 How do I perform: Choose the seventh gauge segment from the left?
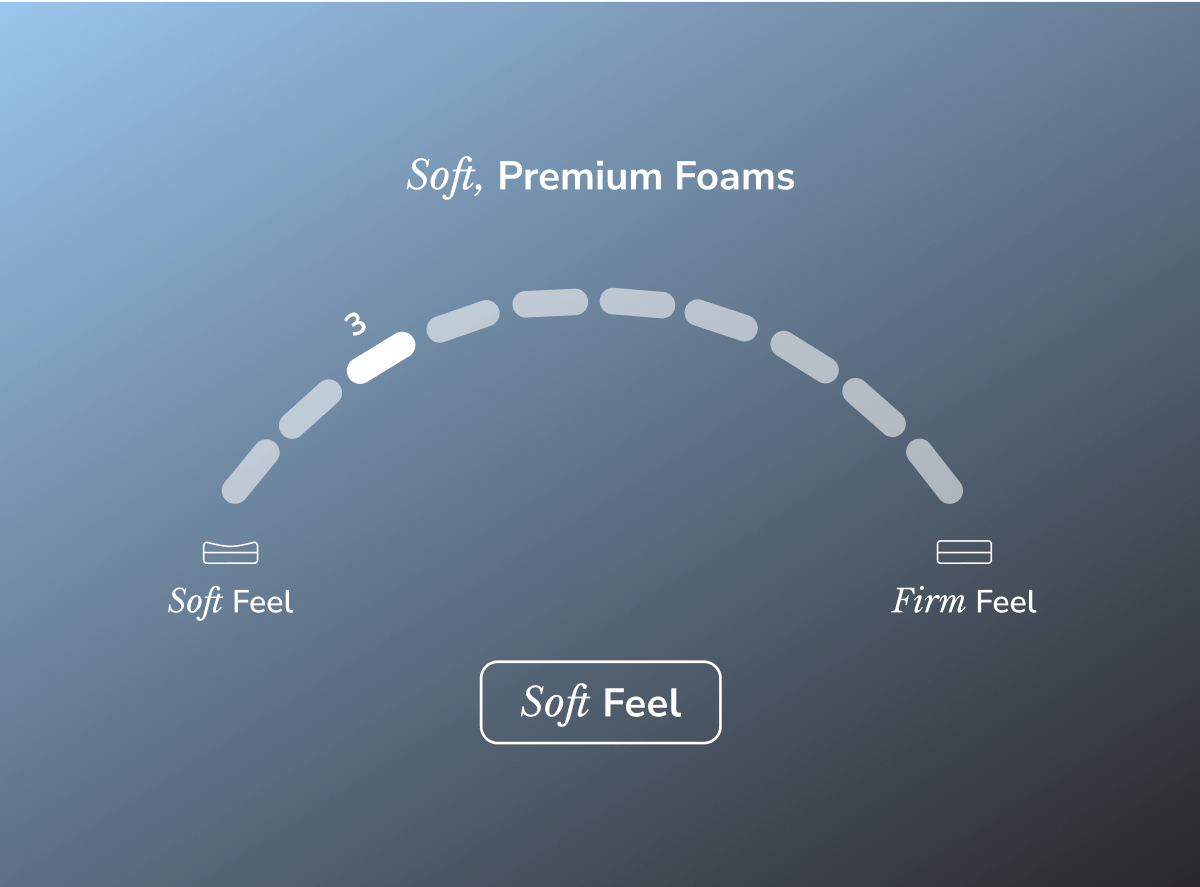point(721,320)
